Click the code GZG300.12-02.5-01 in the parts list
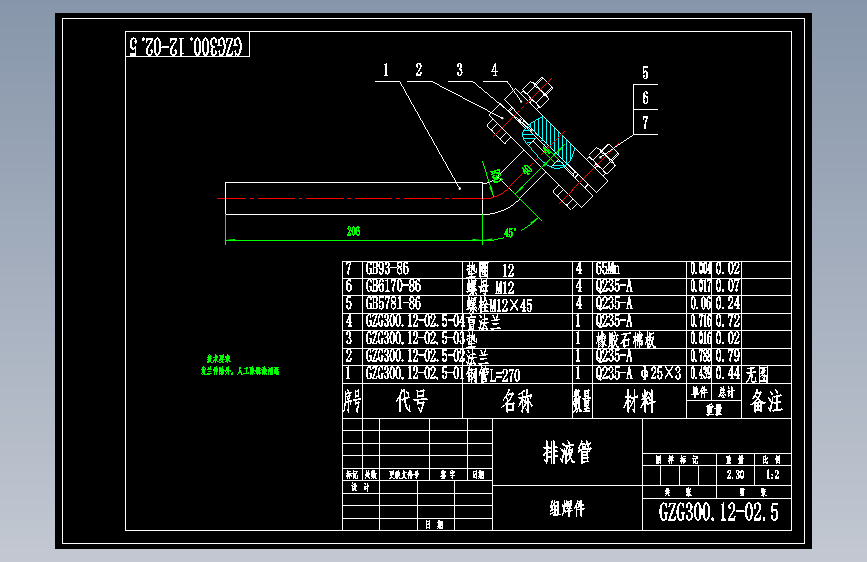This screenshot has width=867, height=562. coord(415,373)
